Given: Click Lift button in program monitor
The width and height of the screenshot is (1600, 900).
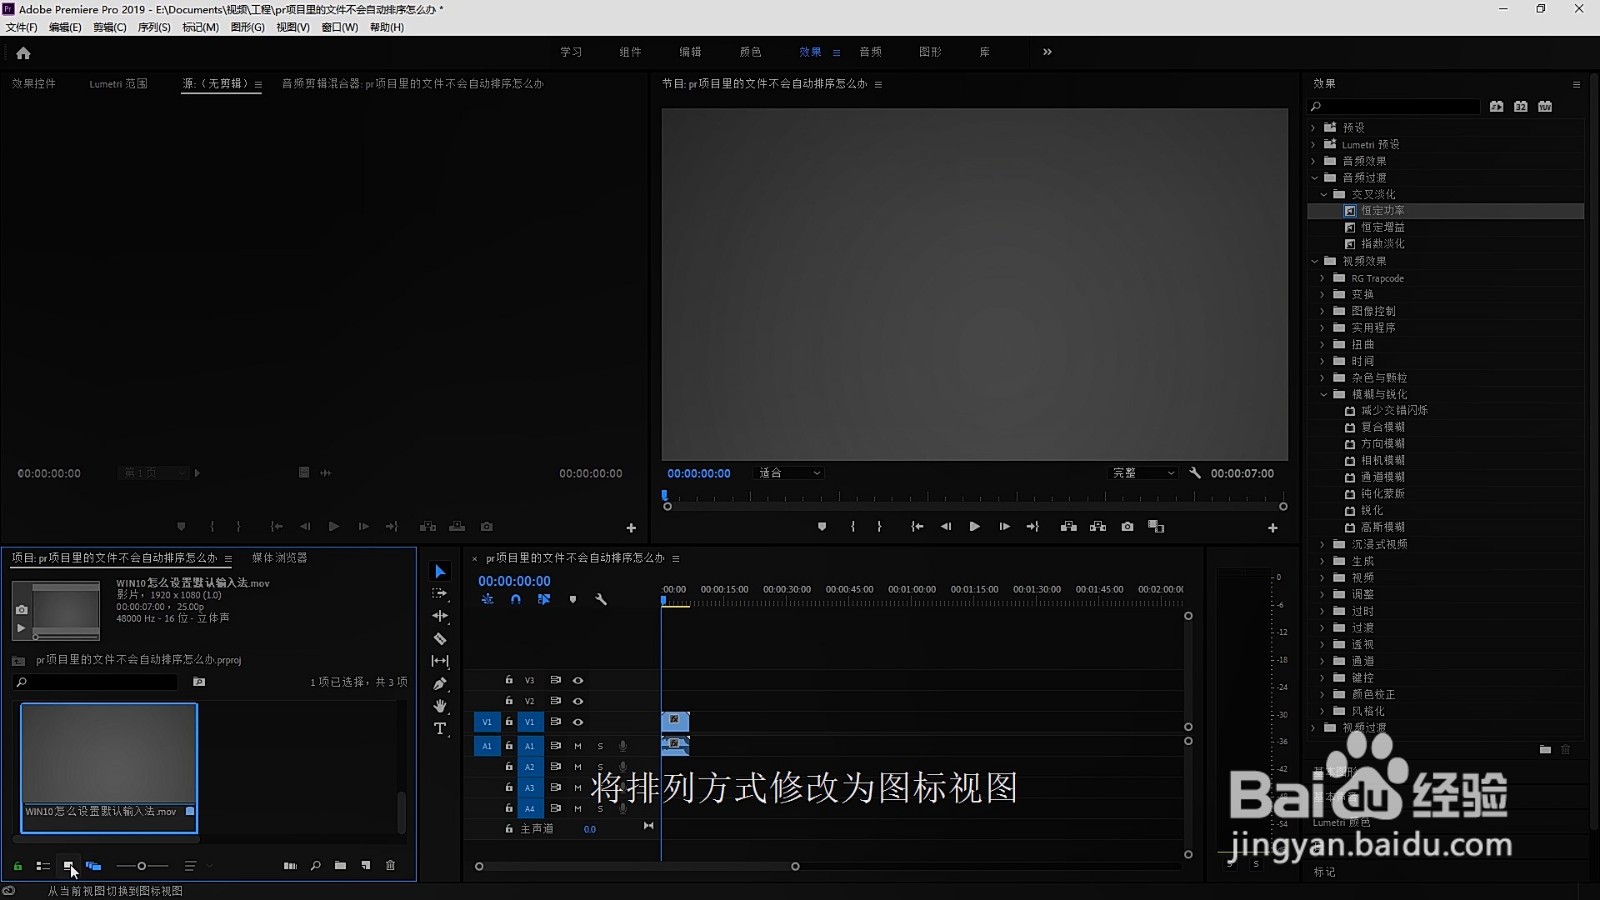Looking at the screenshot, I should 1069,527.
